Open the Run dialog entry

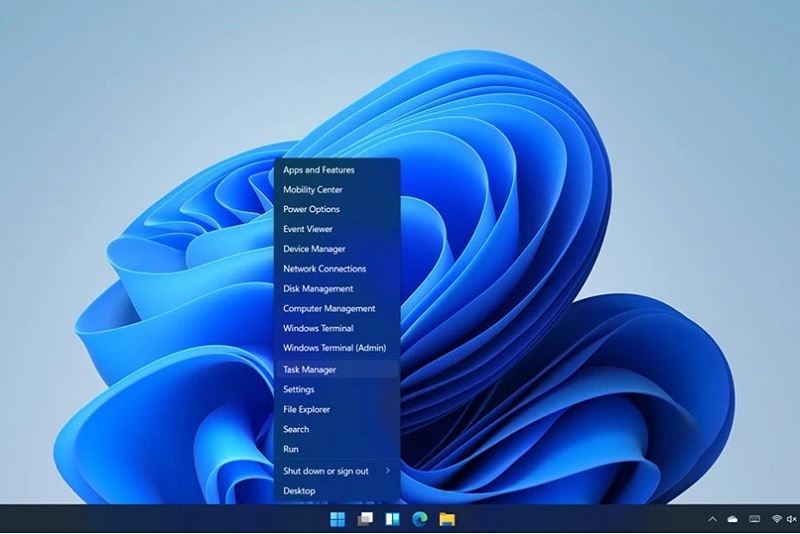tap(337, 449)
